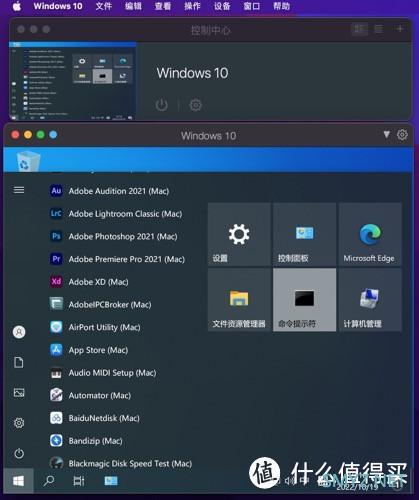Click Windows 10 name in Control Center
Screen dimensions: 419x500
pos(192,73)
